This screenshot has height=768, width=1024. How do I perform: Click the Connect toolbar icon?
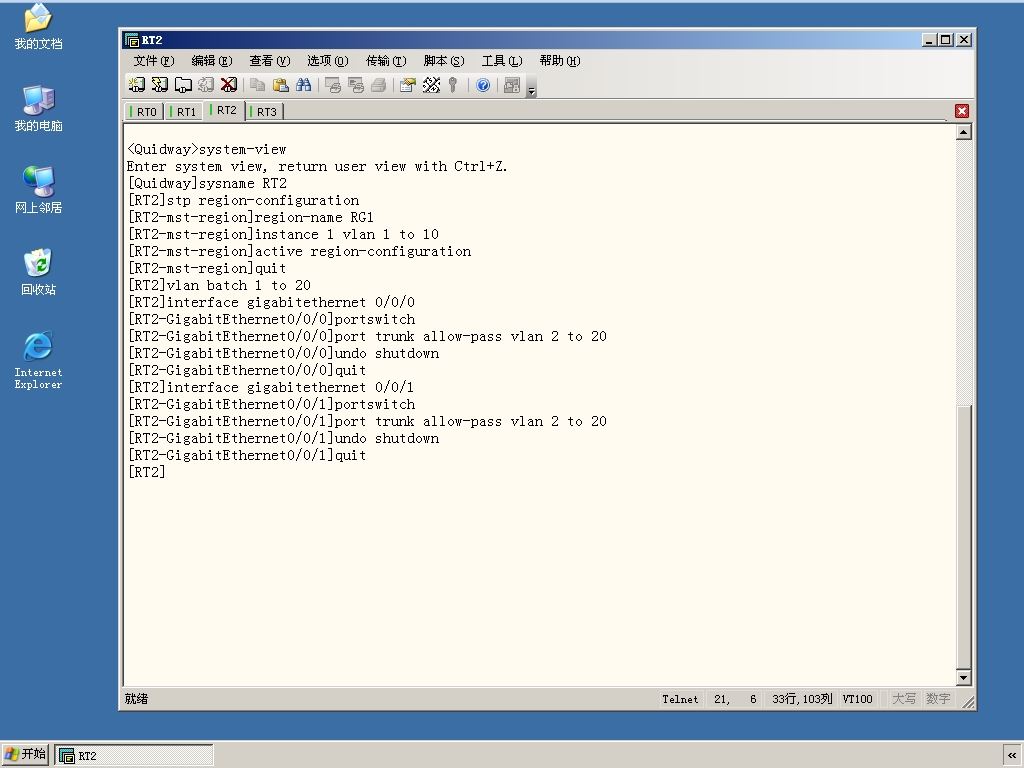click(136, 85)
